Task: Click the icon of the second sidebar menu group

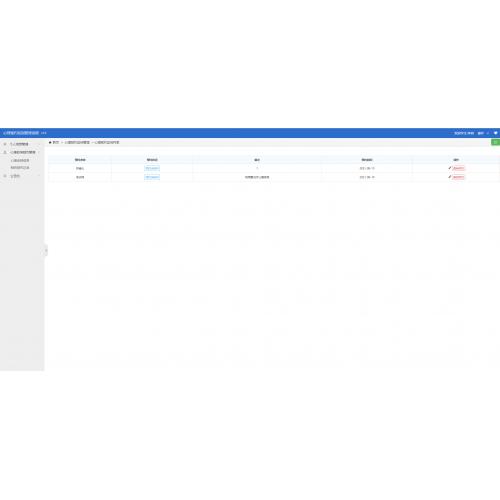Action: click(x=5, y=152)
